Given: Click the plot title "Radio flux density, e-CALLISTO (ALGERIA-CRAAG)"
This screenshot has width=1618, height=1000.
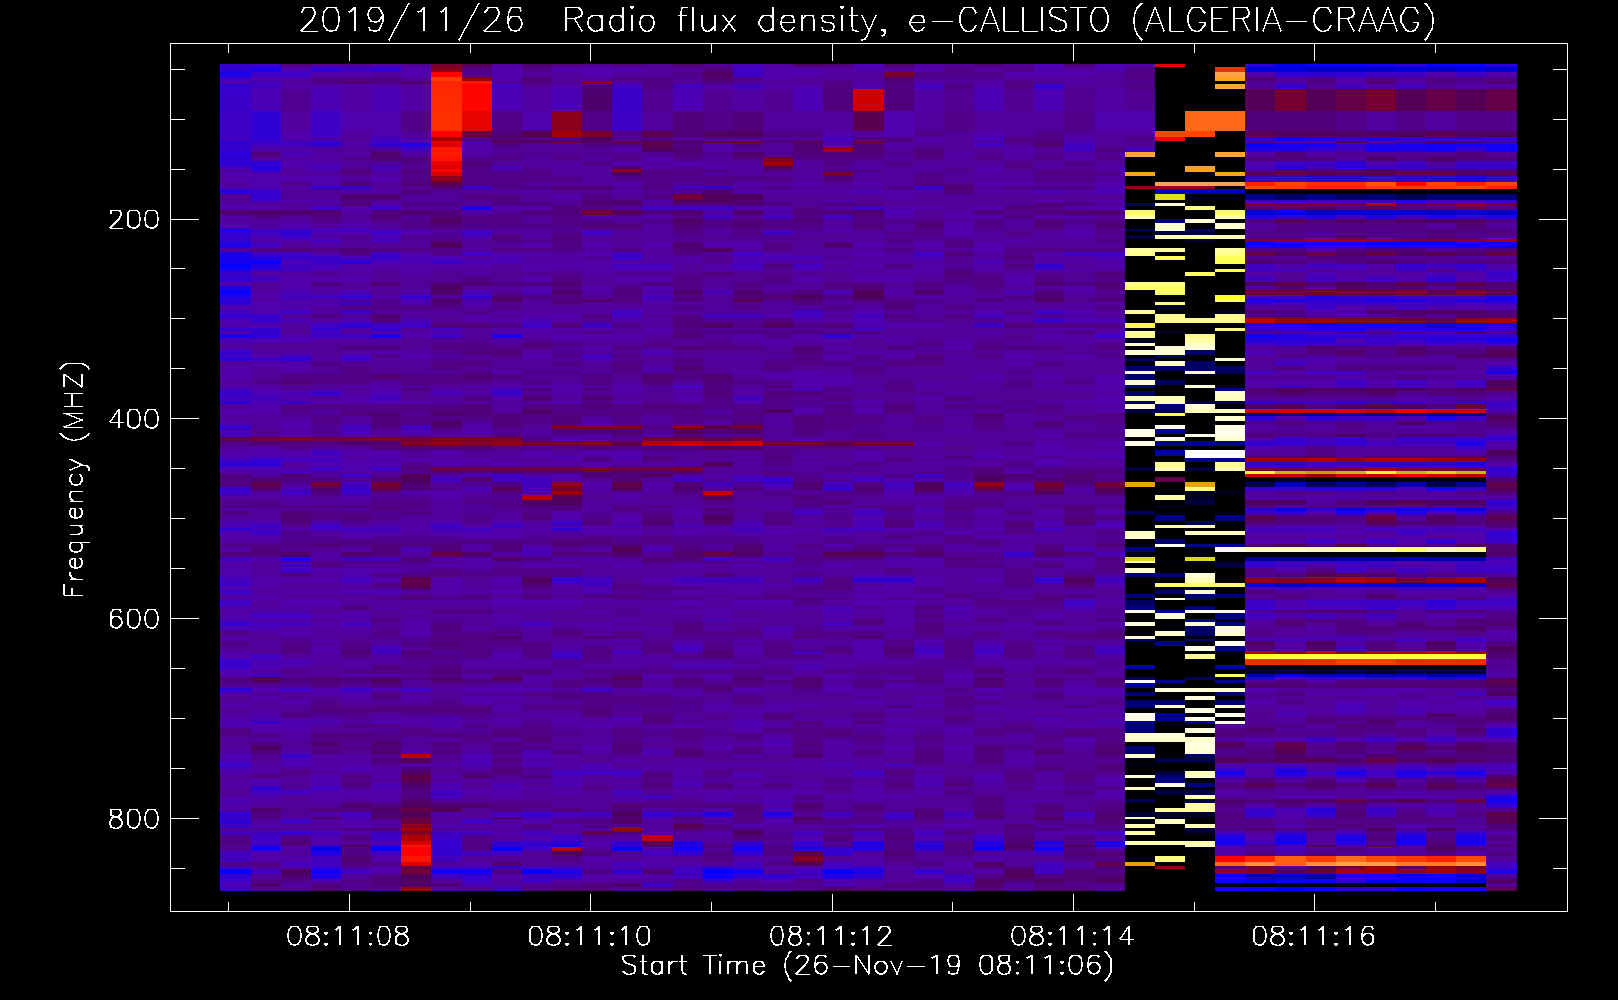Looking at the screenshot, I should (999, 20).
